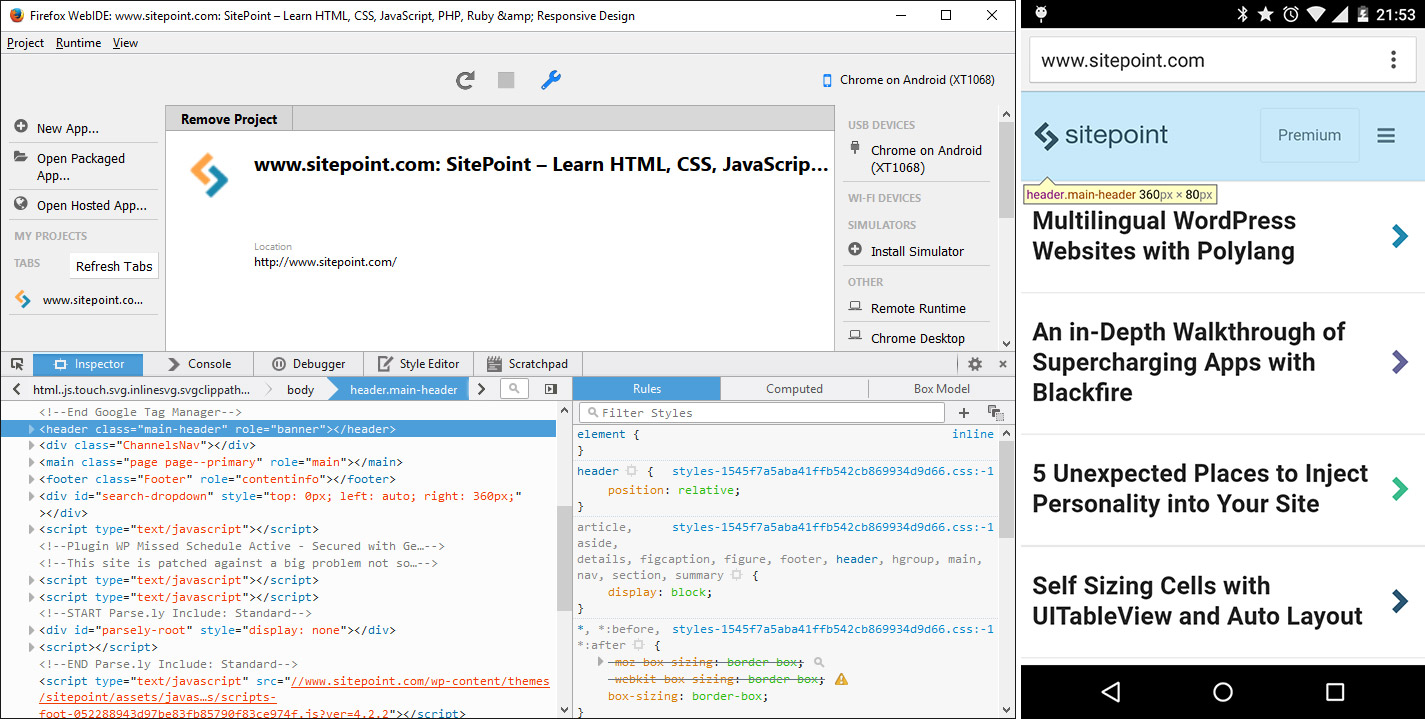This screenshot has width=1425, height=719.
Task: Open runtime details via the wrench icon
Action: coord(551,81)
